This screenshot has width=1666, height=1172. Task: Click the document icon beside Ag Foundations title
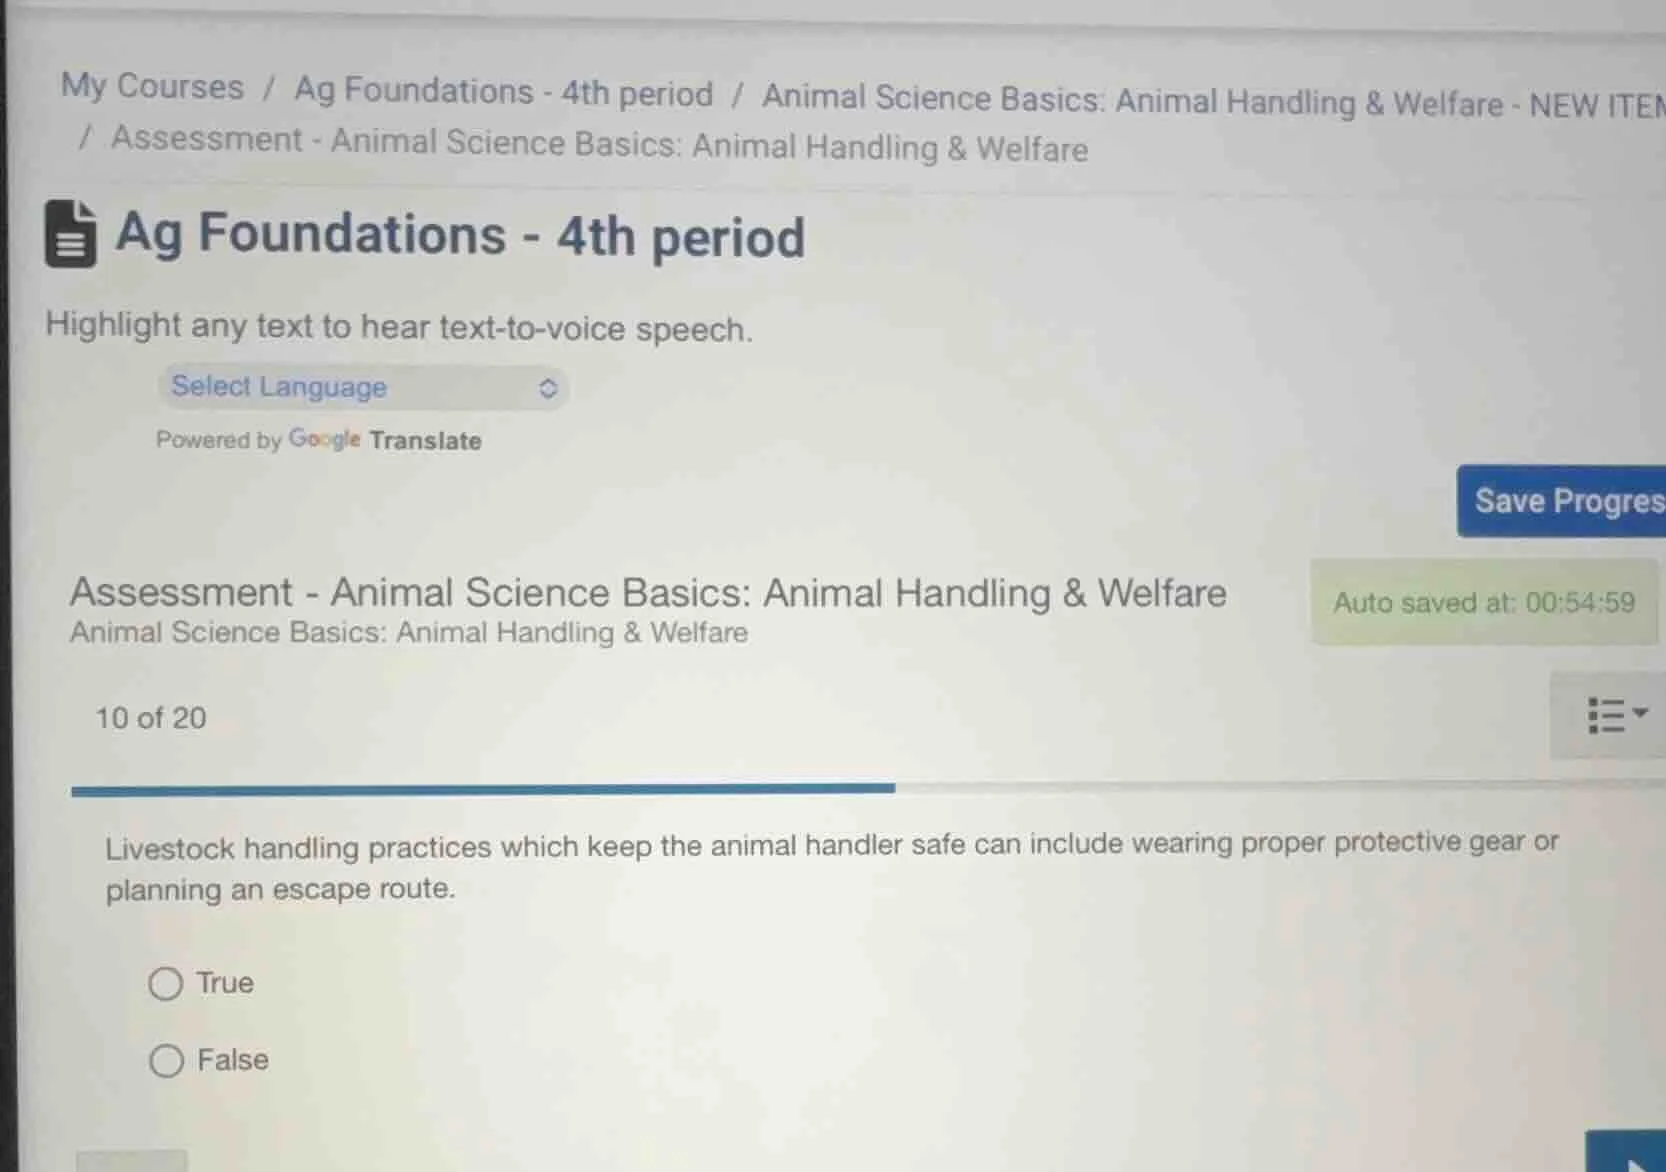[x=68, y=237]
